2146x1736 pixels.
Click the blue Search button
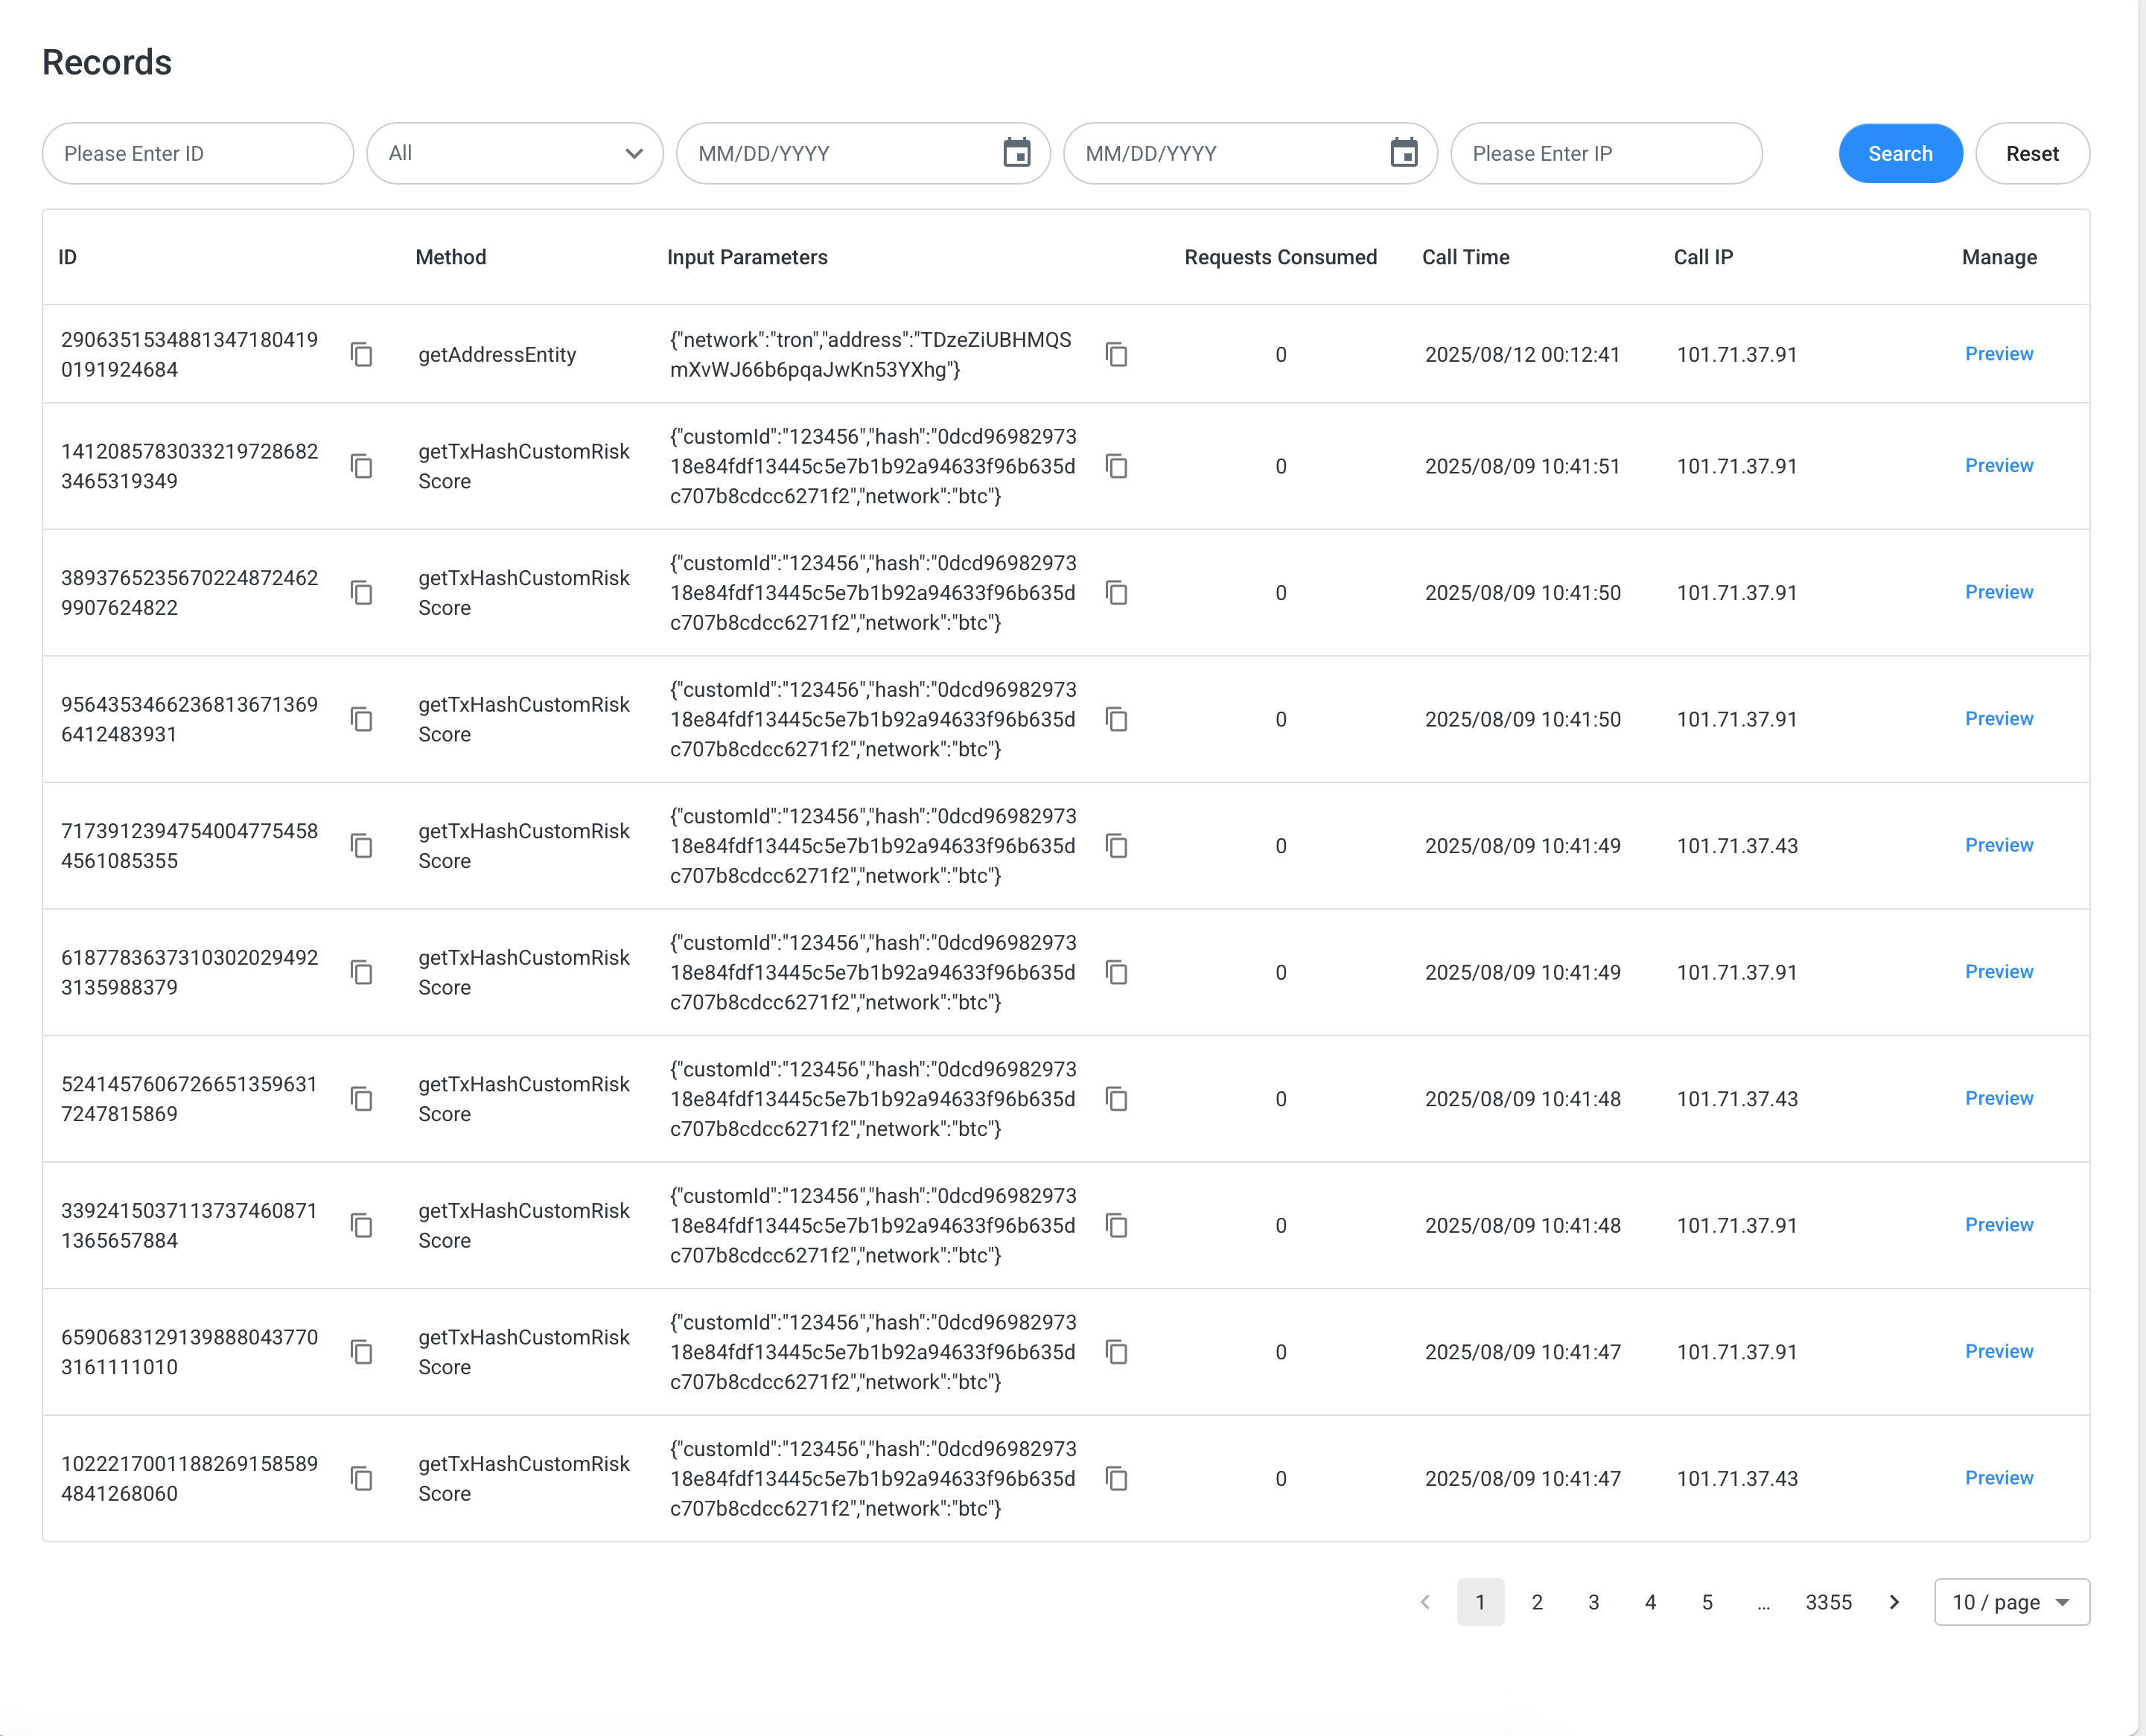(x=1899, y=153)
